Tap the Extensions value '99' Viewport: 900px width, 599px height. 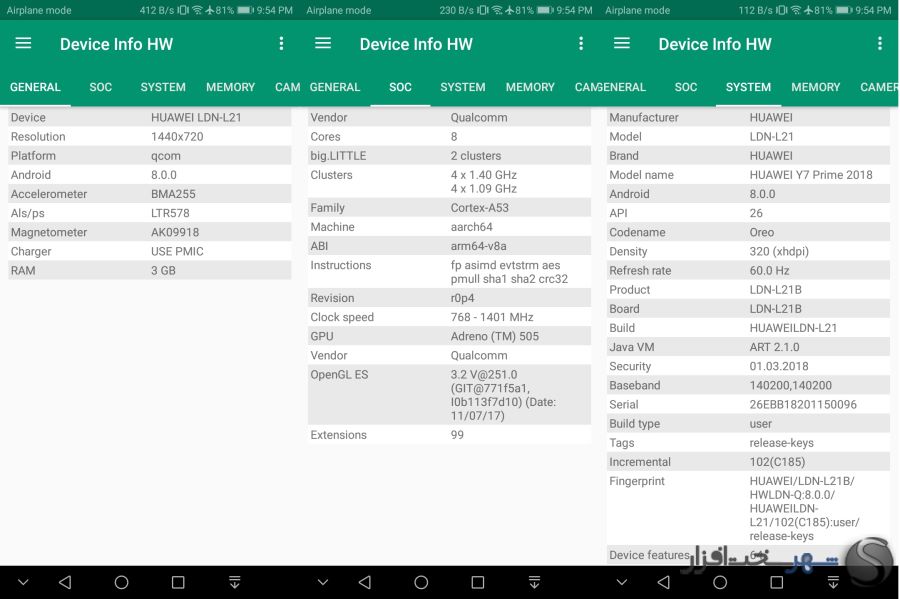457,435
